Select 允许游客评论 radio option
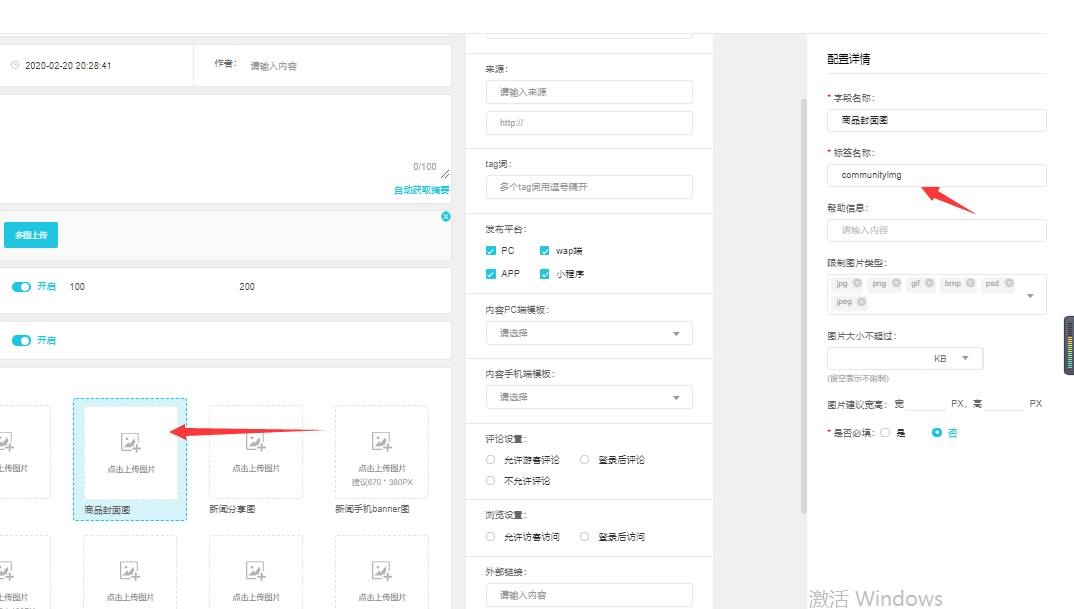The height and width of the screenshot is (609, 1074). [490, 460]
